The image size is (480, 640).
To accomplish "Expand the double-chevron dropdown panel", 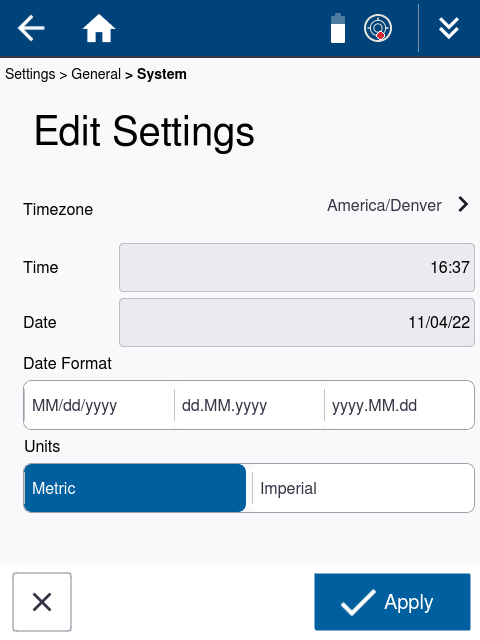I will coord(449,28).
